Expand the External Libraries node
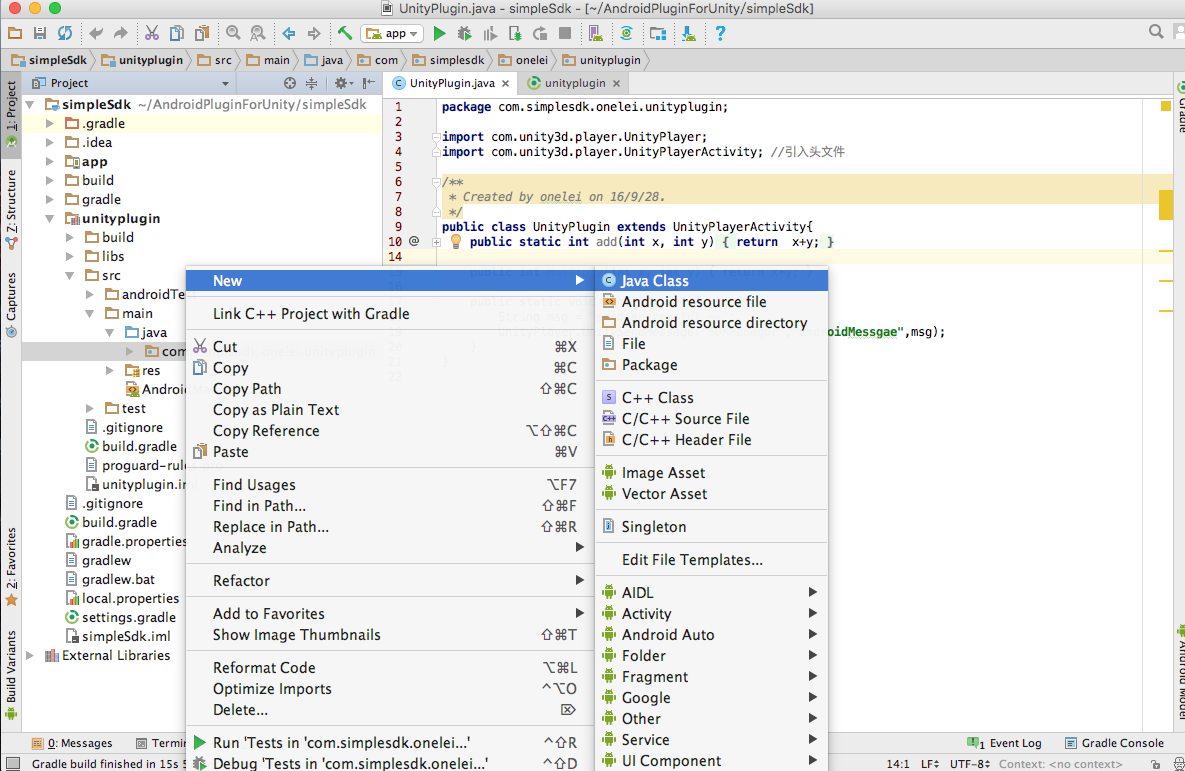Viewport: 1185px width, 771px height. [x=30, y=655]
